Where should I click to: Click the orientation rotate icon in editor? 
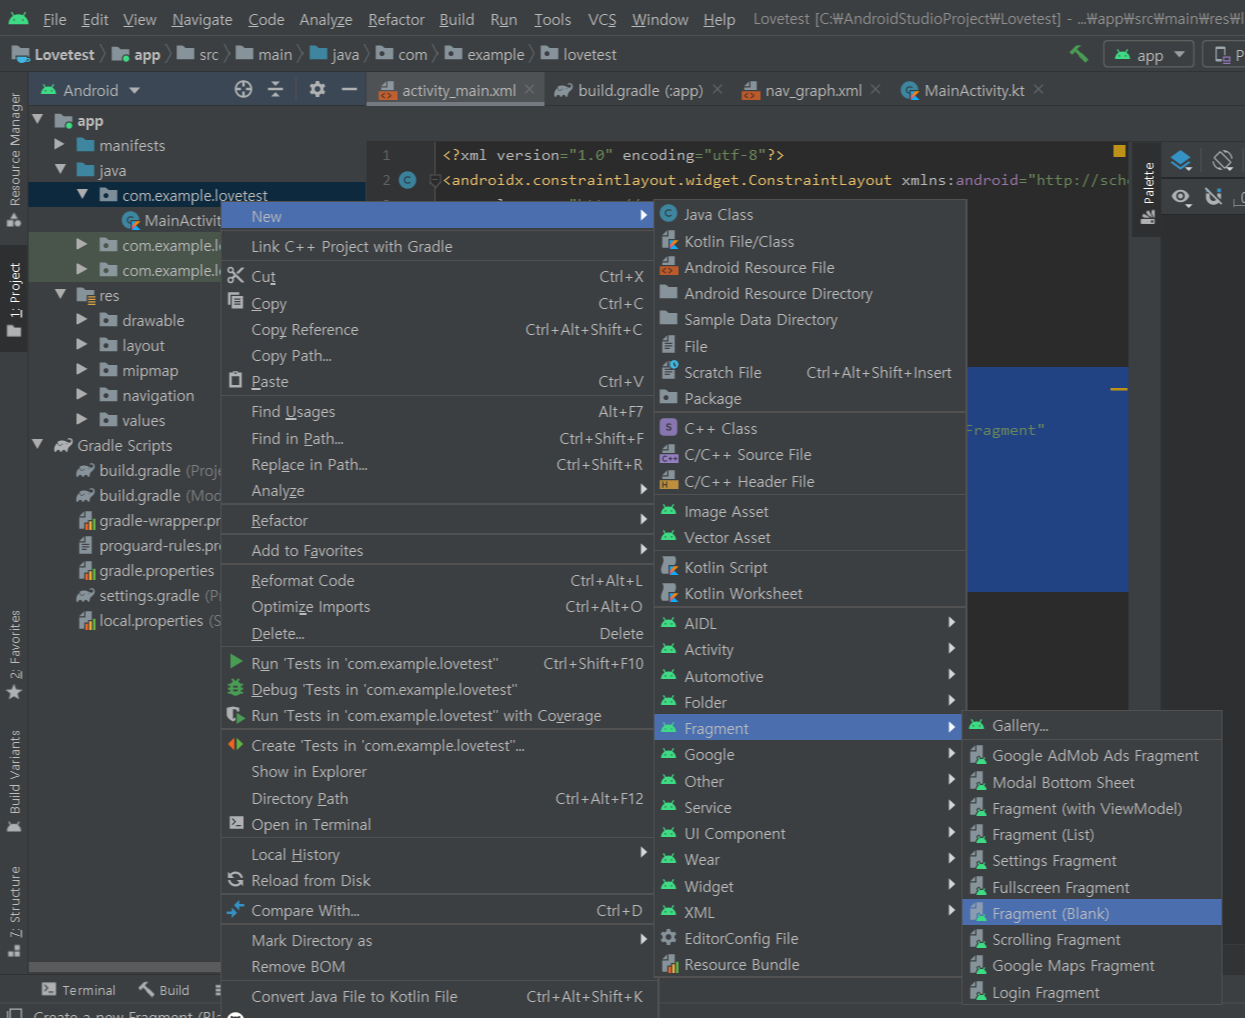pyautogui.click(x=1222, y=160)
